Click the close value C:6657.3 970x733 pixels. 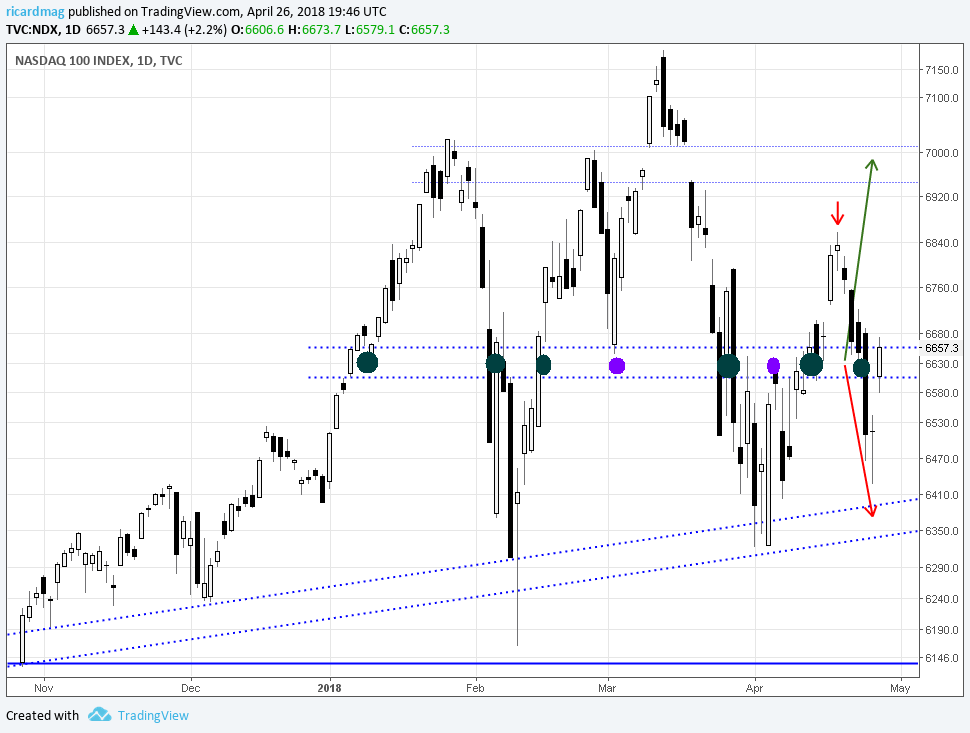point(424,30)
